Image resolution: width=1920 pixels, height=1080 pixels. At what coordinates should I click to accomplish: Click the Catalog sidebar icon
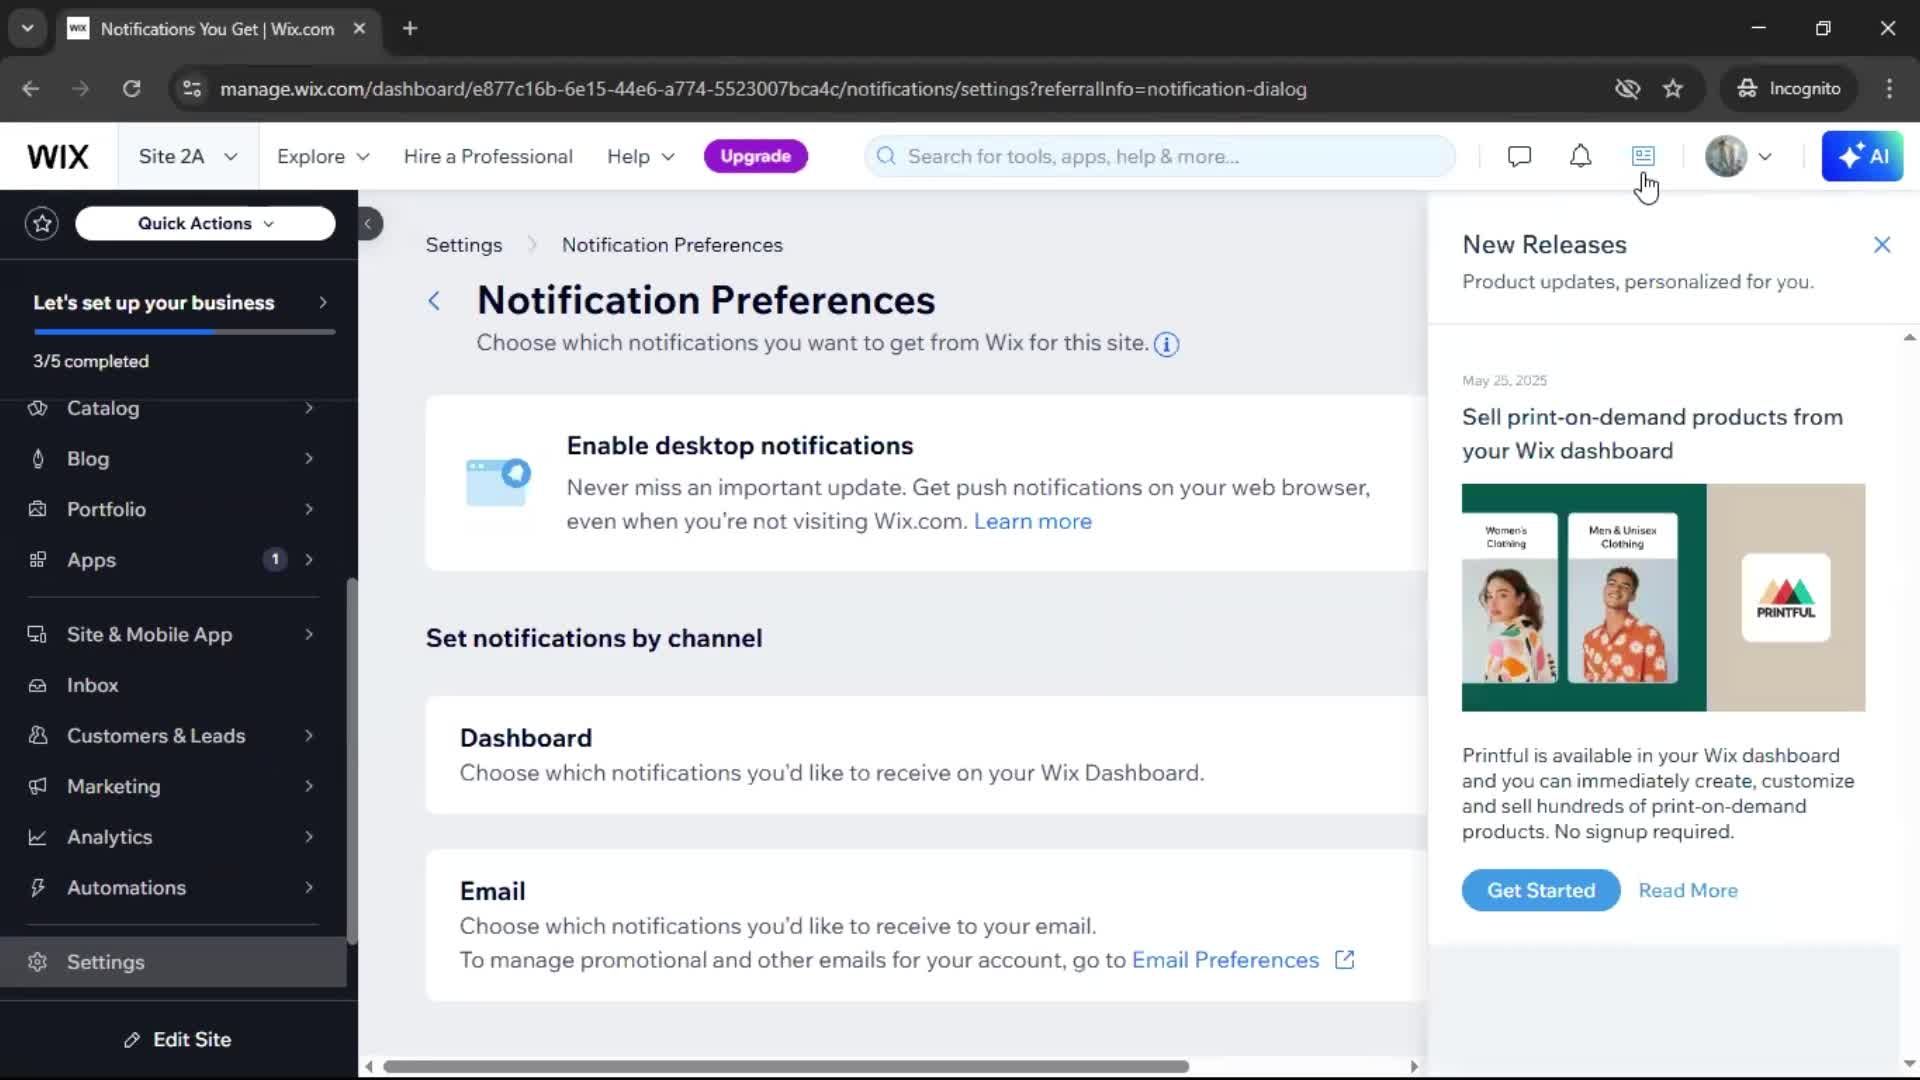click(38, 408)
